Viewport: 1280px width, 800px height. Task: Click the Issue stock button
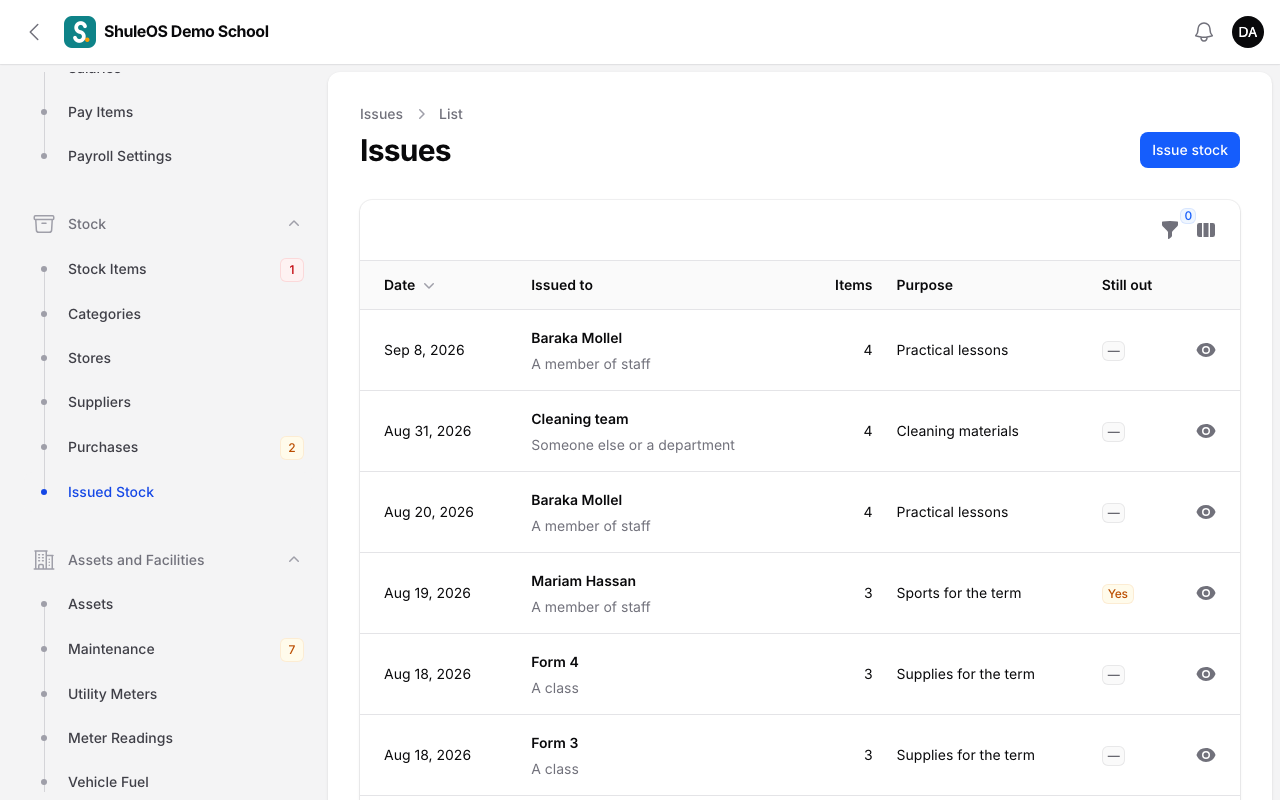1190,150
